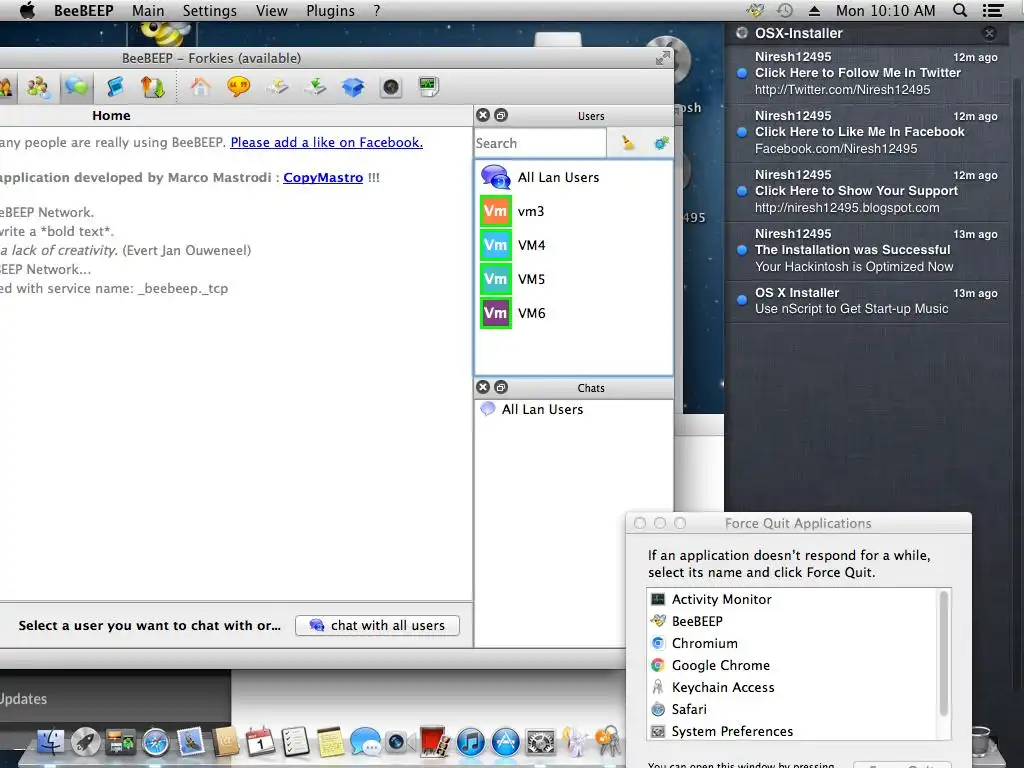
Task: Select All Lan Users in Users list
Action: [x=574, y=177]
